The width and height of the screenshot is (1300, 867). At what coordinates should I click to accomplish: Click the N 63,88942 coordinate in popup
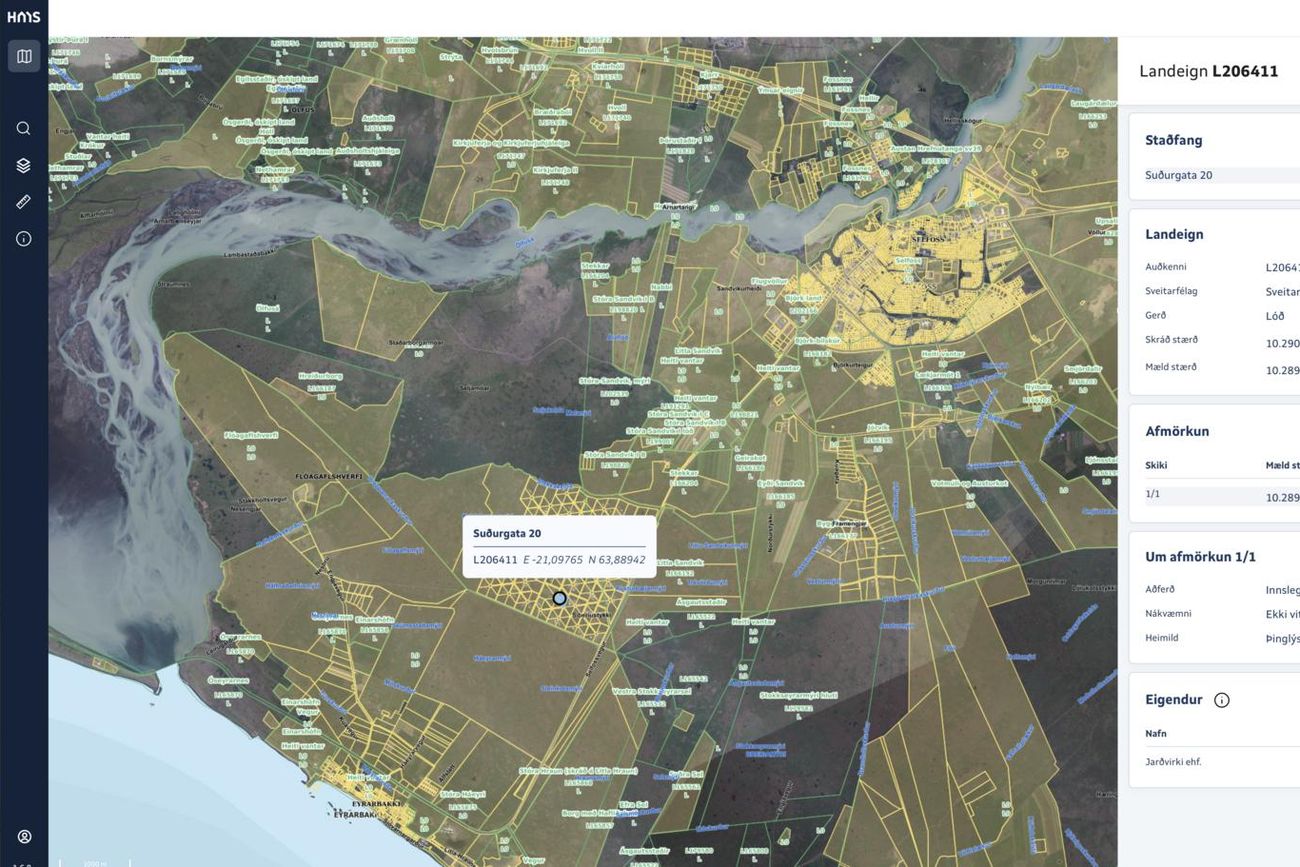617,560
